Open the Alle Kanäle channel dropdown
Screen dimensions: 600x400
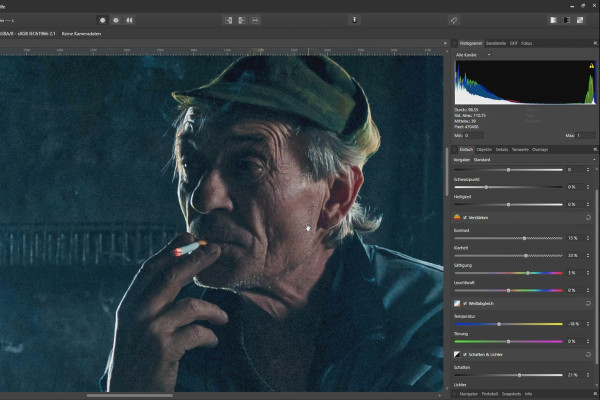(473, 55)
